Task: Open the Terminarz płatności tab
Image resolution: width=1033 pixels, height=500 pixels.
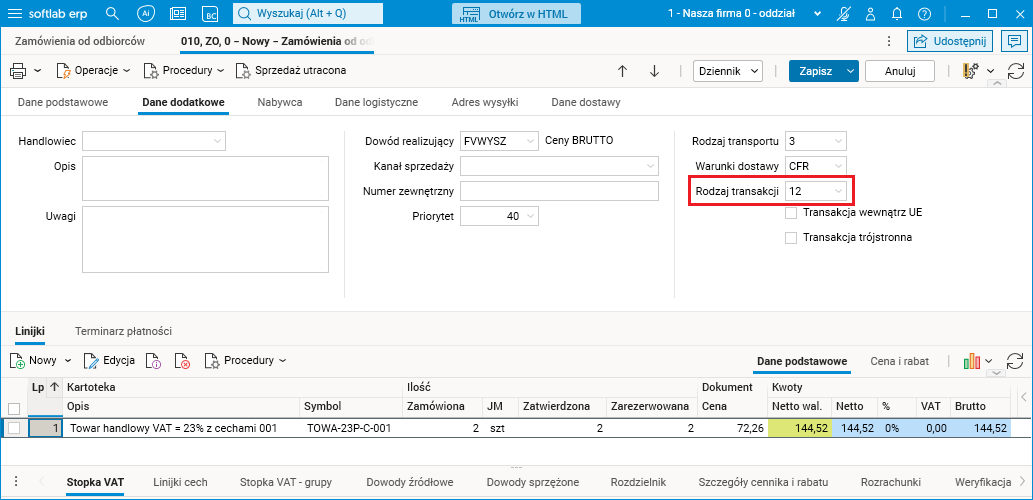Action: pyautogui.click(x=124, y=330)
